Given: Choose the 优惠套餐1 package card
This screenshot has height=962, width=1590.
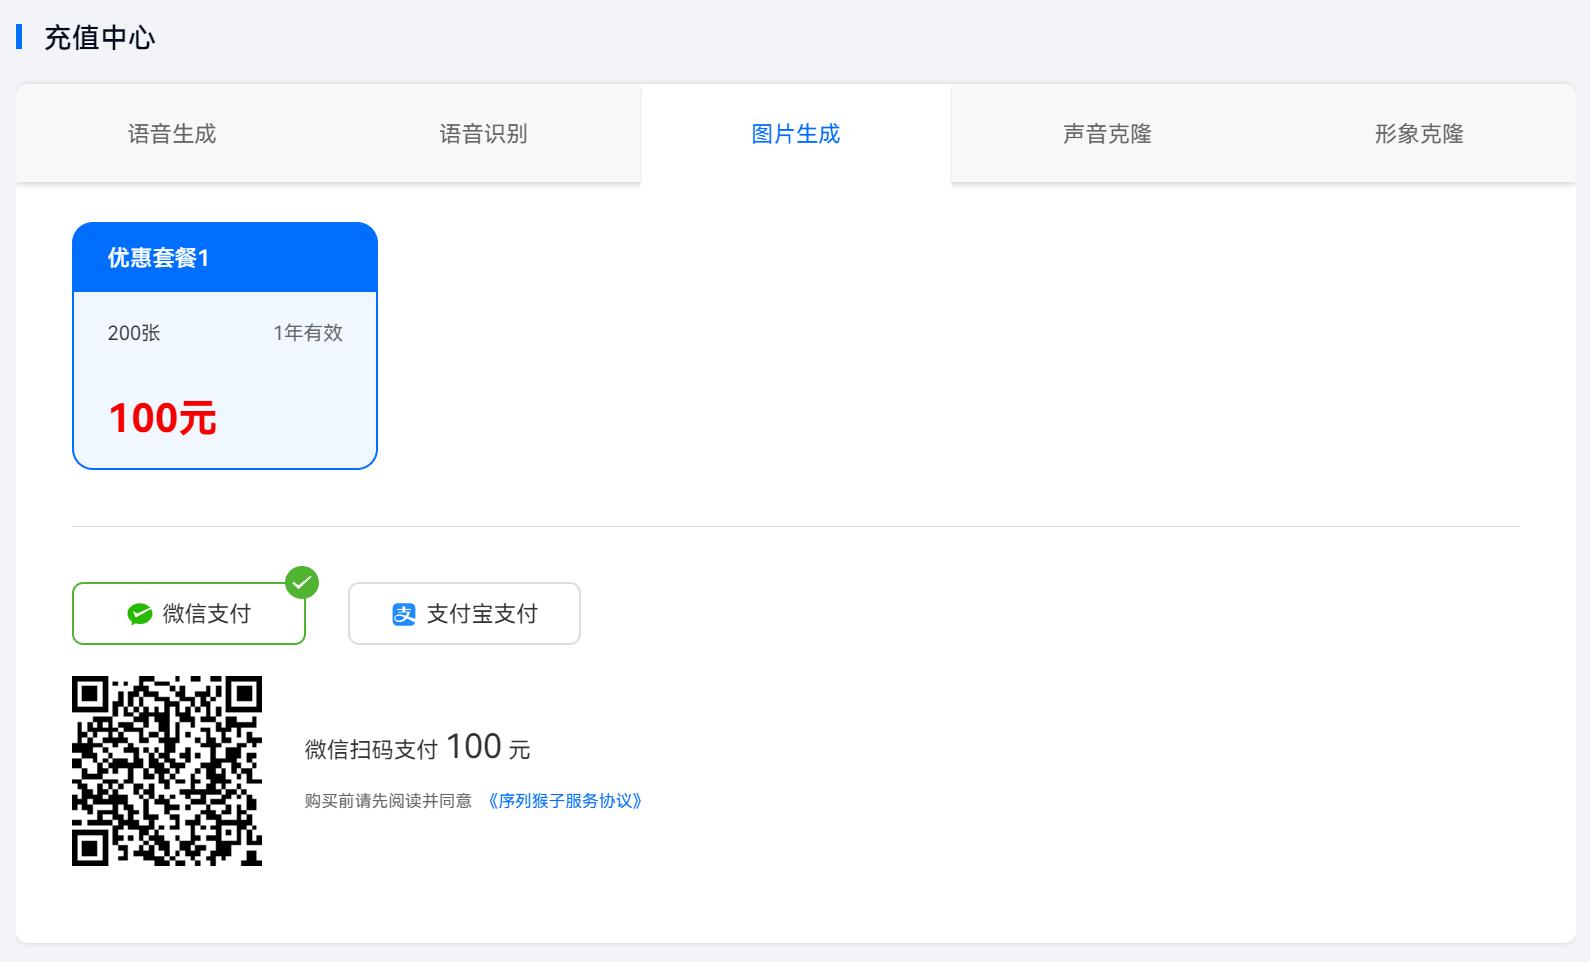Looking at the screenshot, I should [x=225, y=346].
